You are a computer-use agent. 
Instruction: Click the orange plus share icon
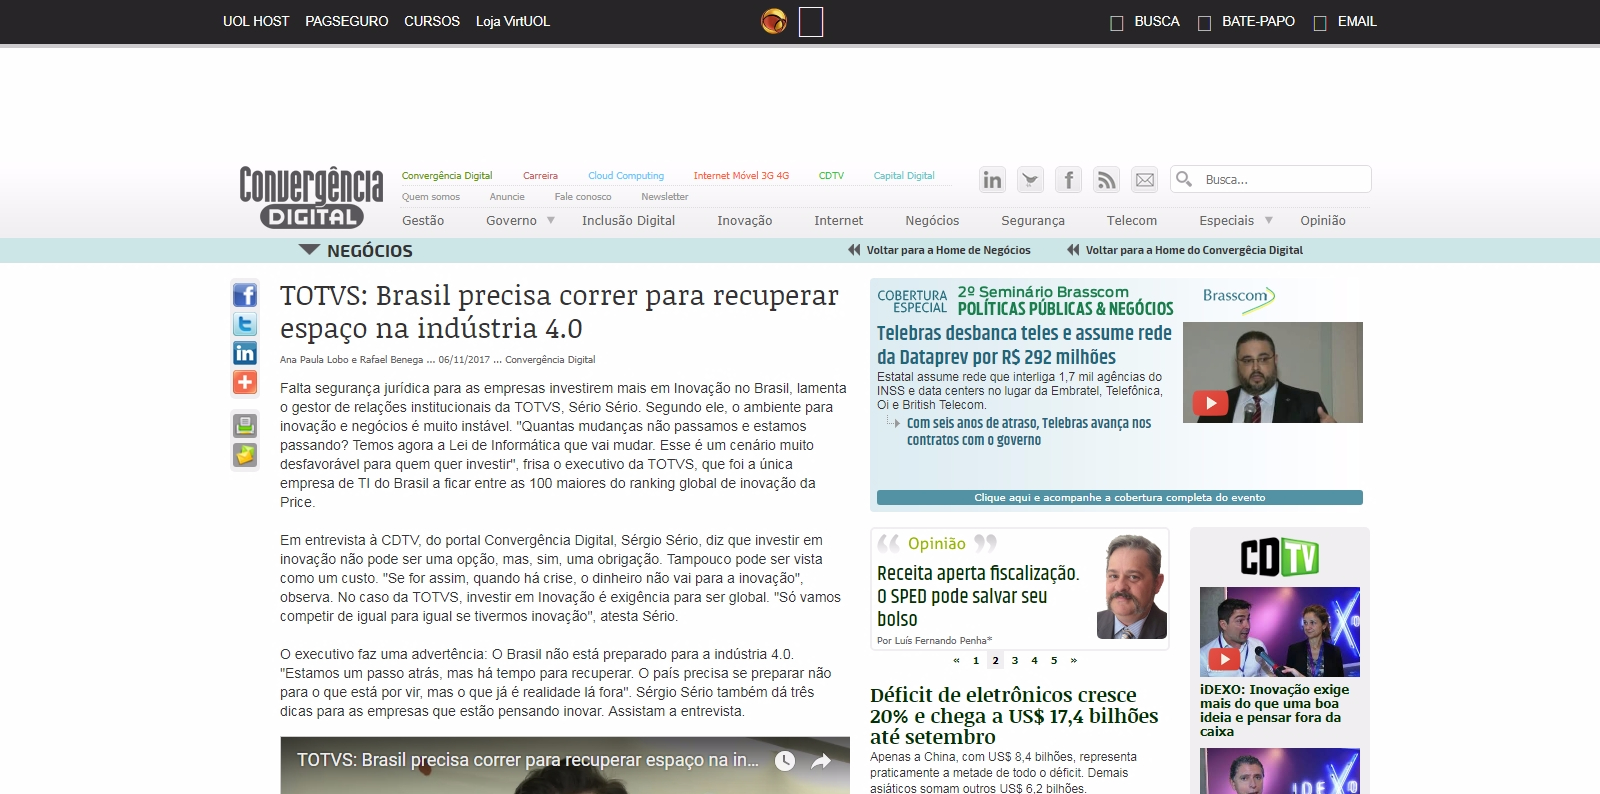pyautogui.click(x=245, y=382)
